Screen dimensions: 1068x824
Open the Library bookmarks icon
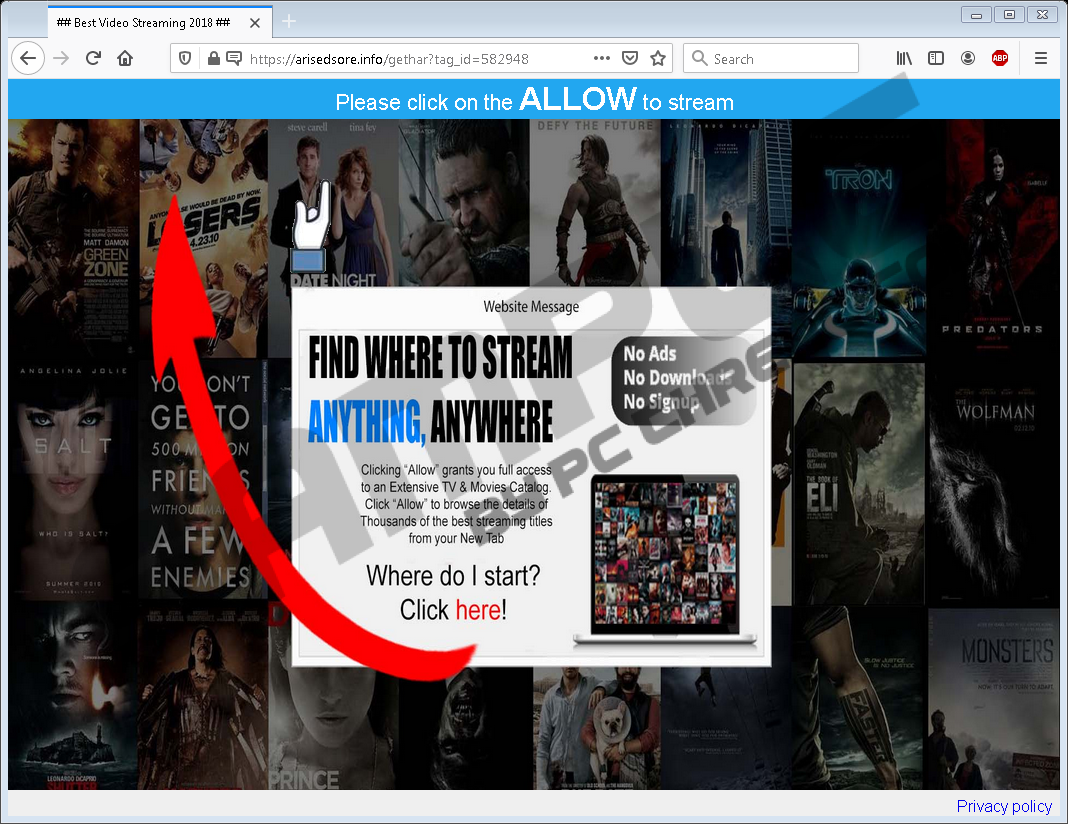(904, 59)
